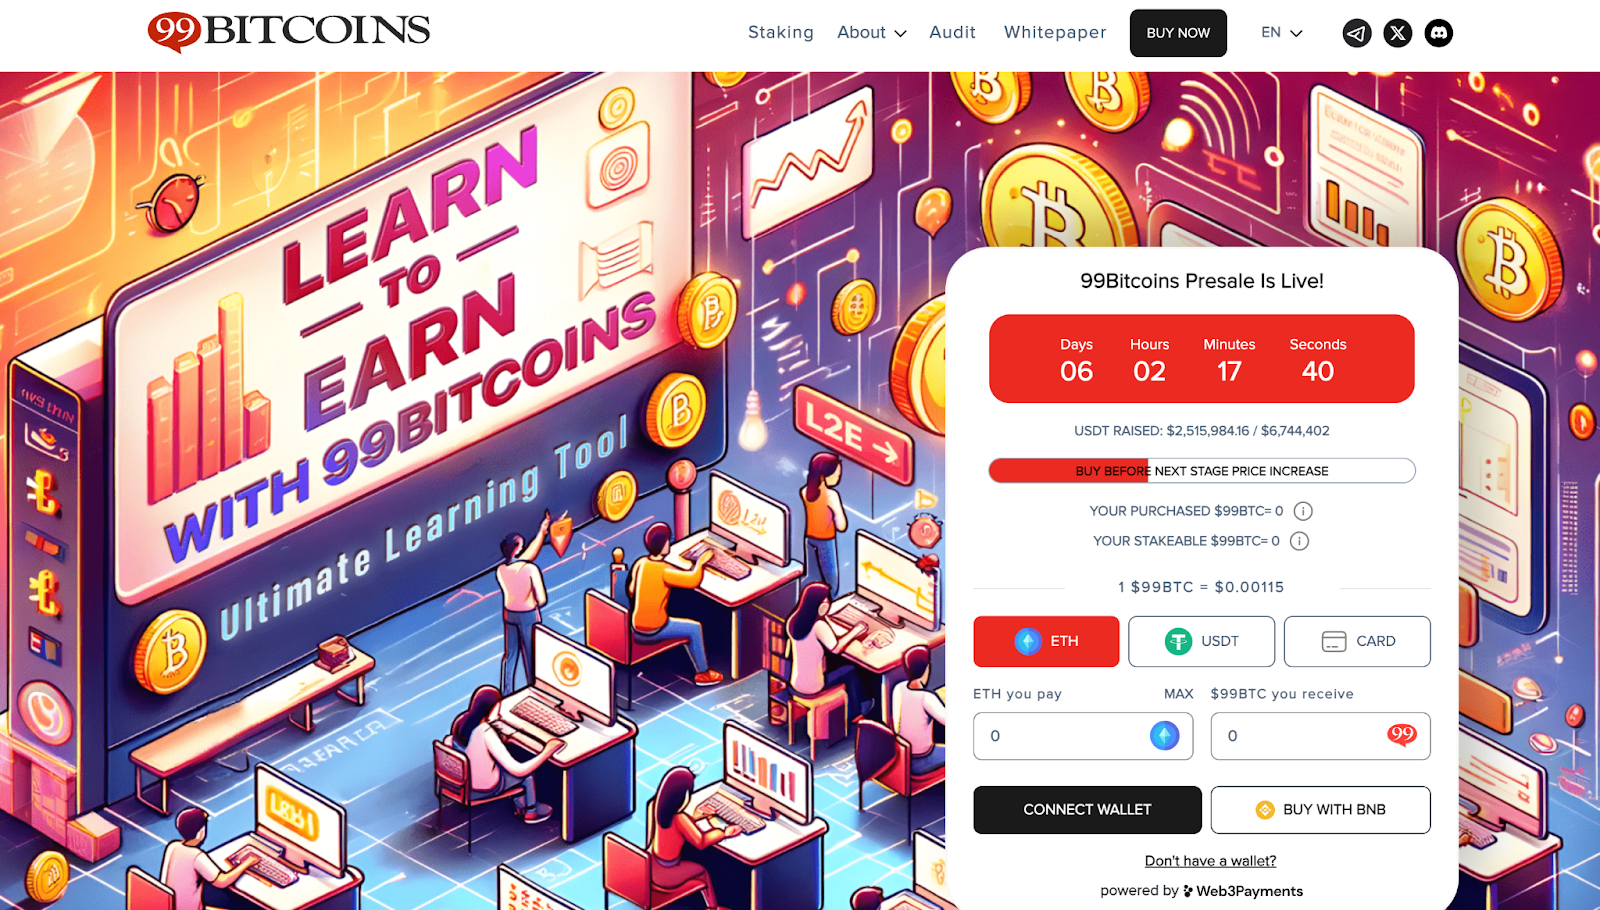Screen dimensions: 1600x910
Task: Select ETH payment option
Action: click(x=1046, y=641)
